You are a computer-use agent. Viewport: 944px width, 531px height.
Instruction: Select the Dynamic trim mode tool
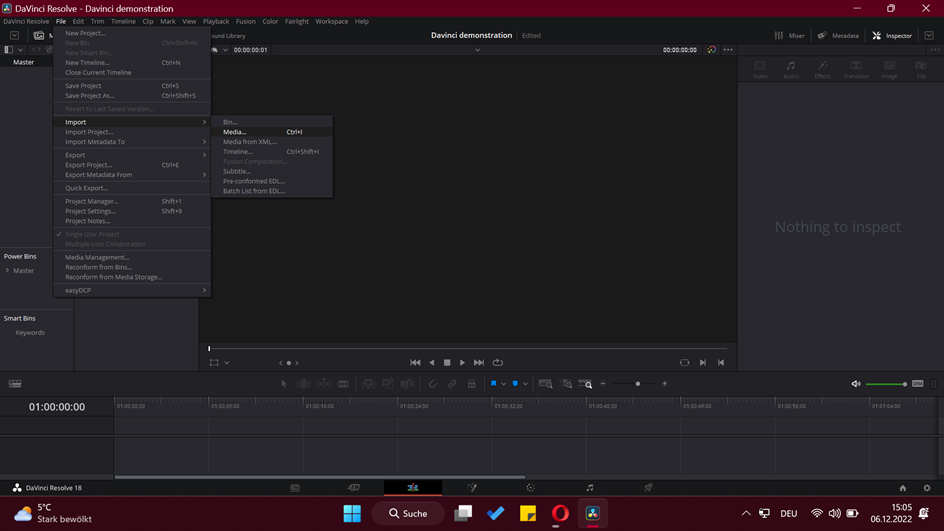coord(324,384)
